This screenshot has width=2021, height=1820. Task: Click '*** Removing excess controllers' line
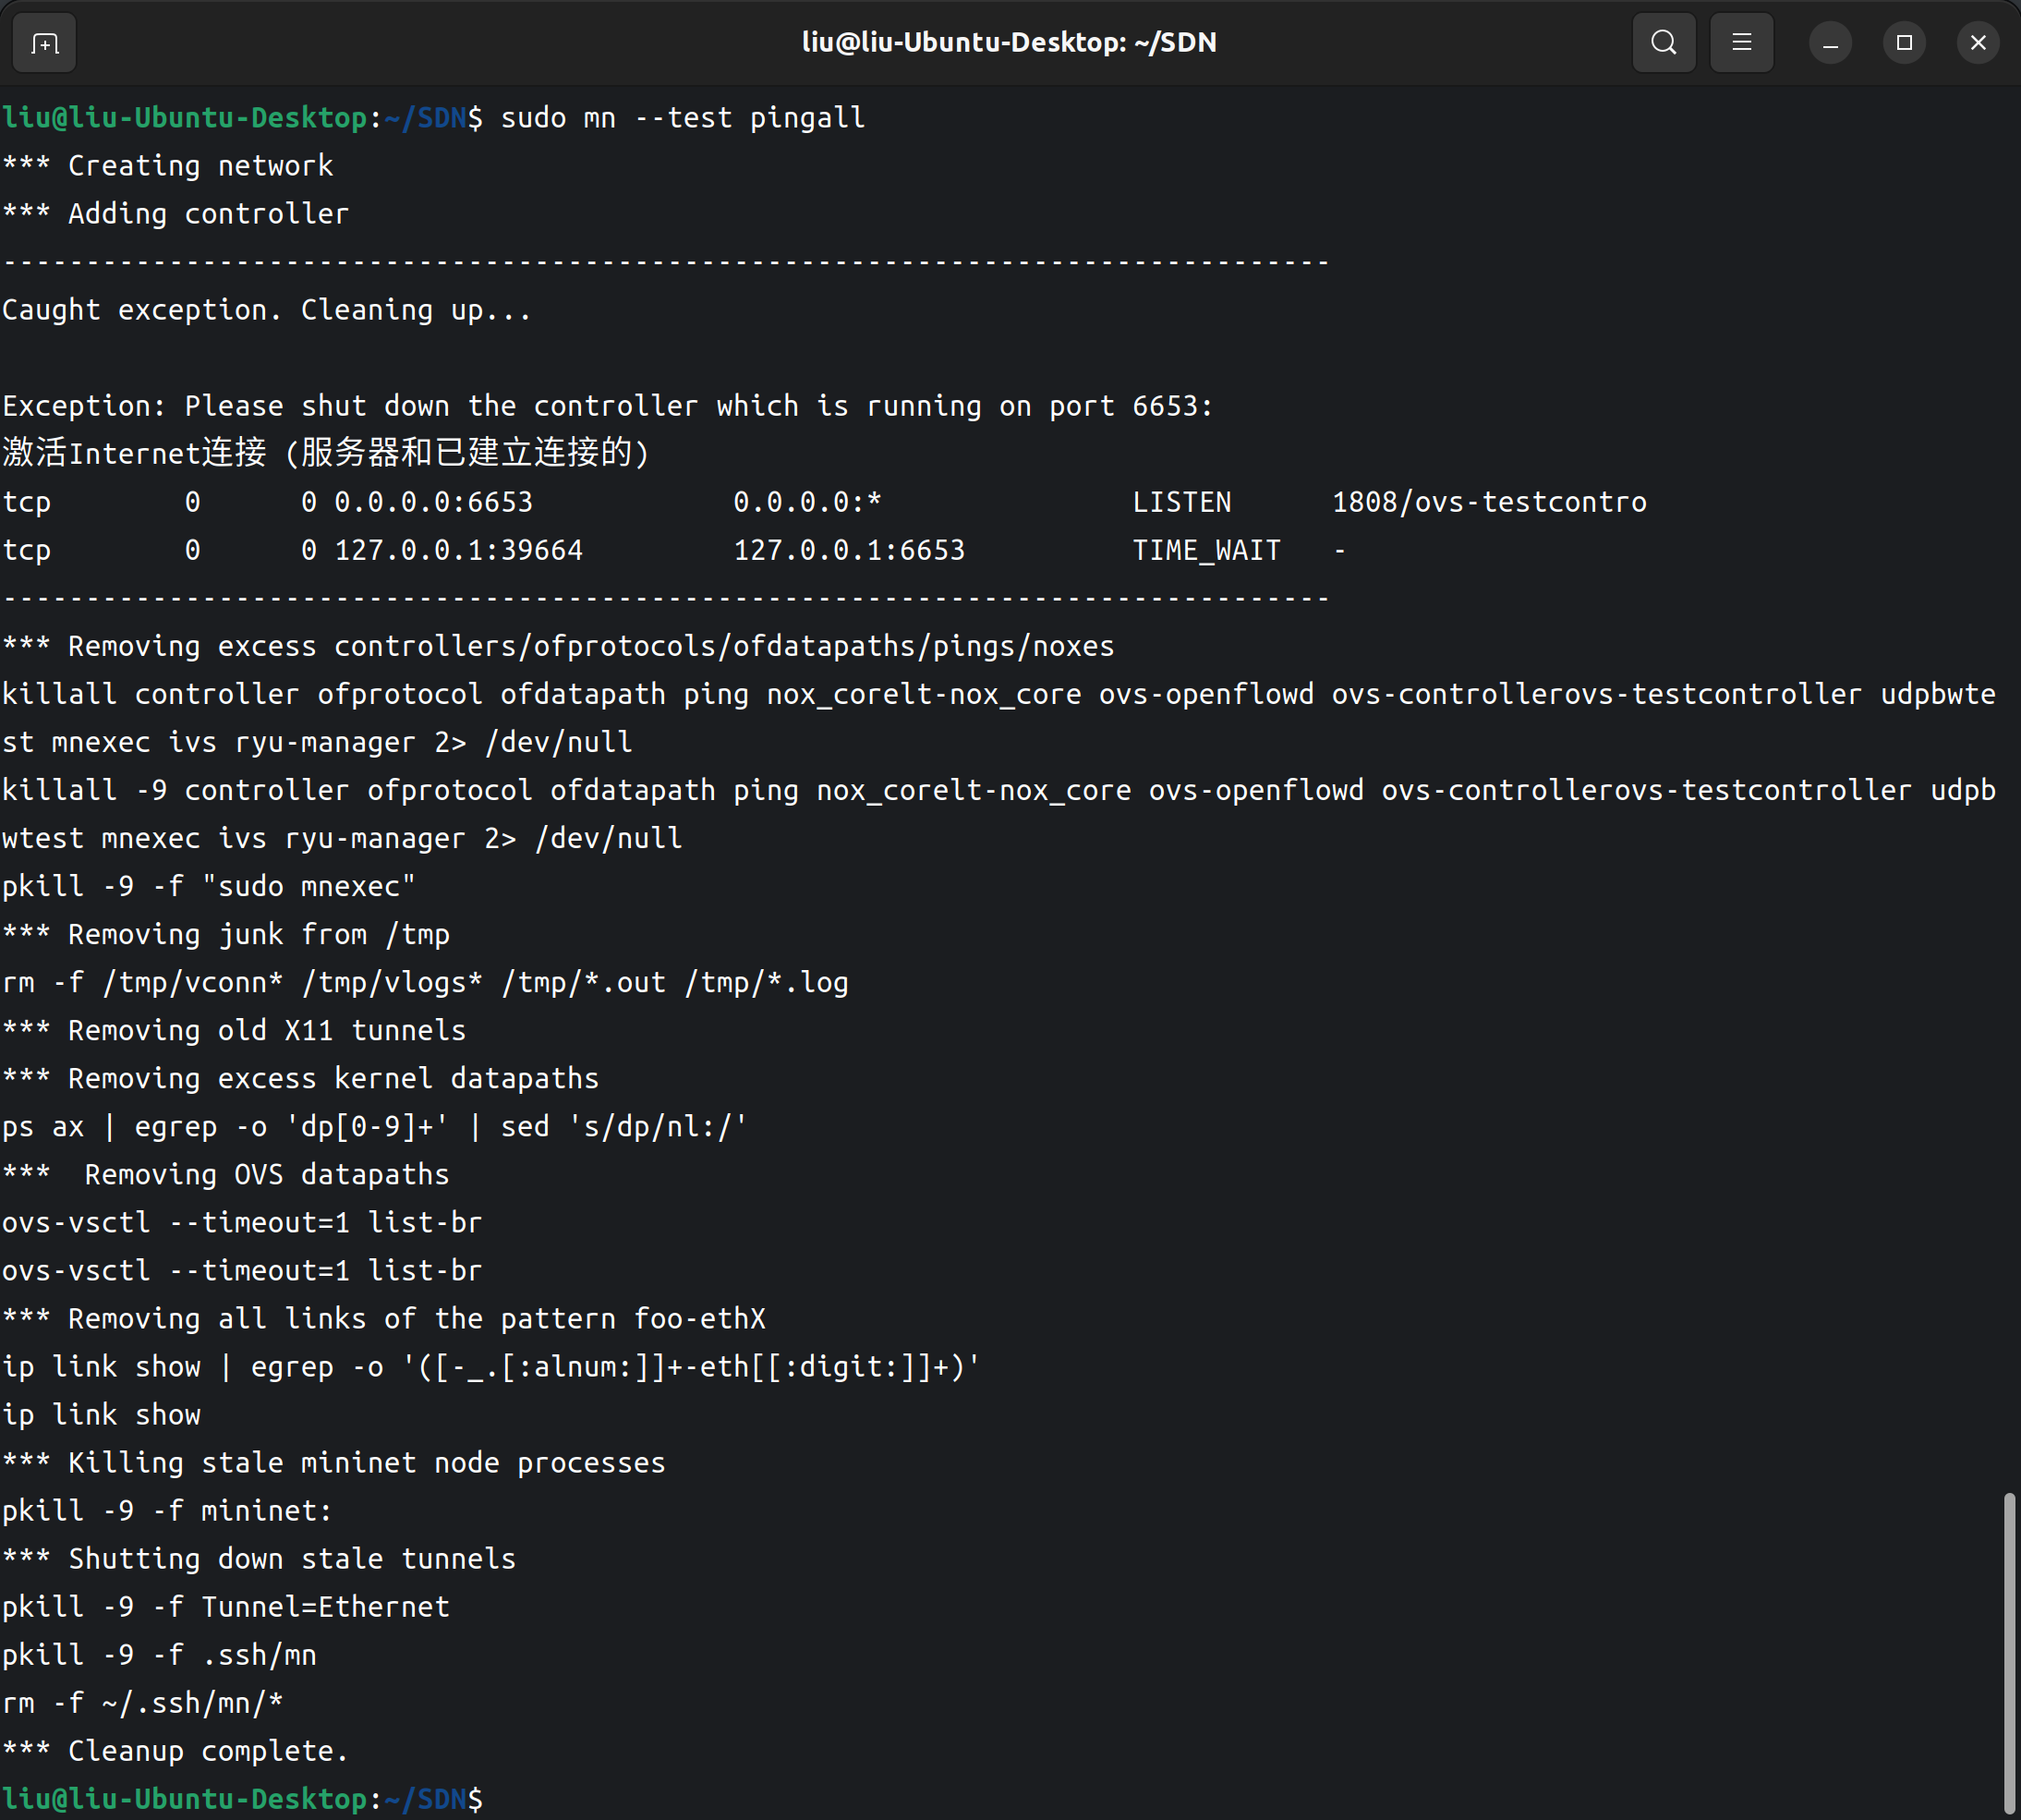point(559,646)
